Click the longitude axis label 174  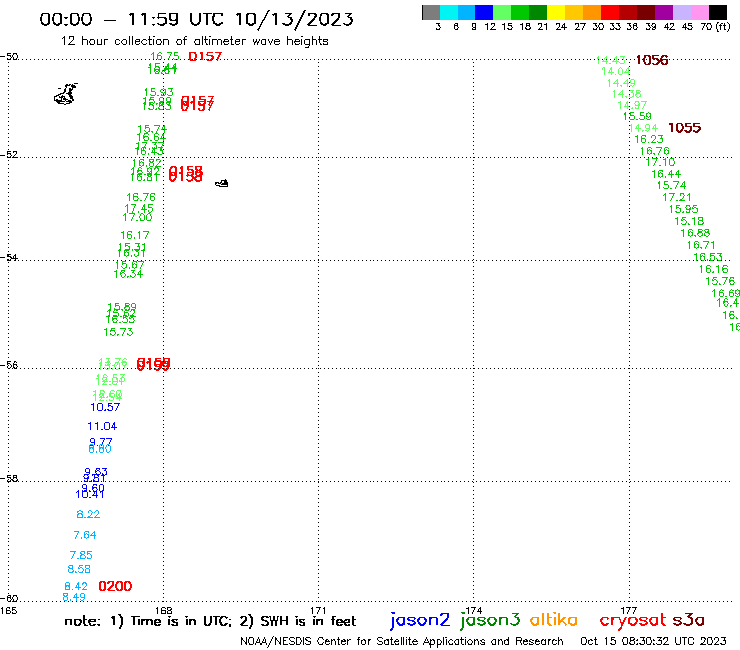473,610
